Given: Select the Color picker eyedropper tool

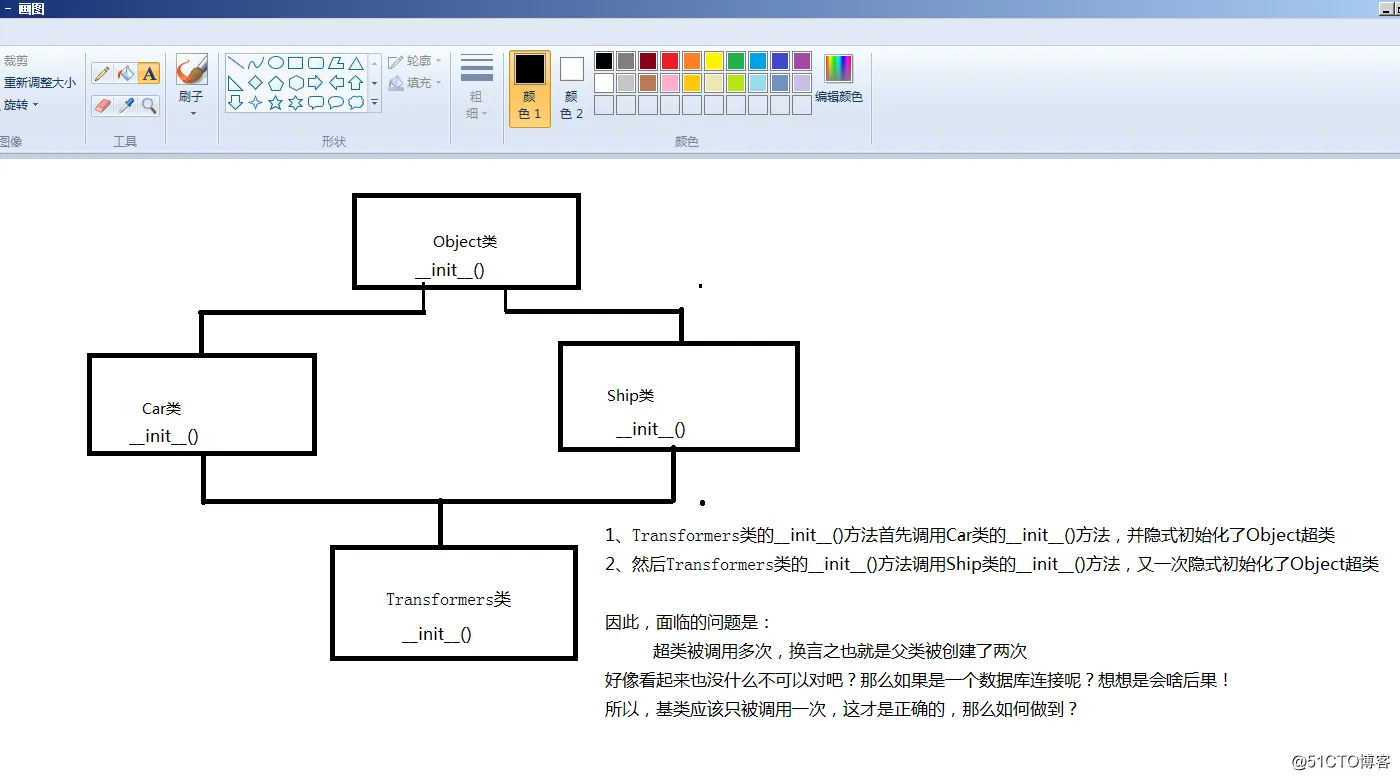Looking at the screenshot, I should pos(126,105).
